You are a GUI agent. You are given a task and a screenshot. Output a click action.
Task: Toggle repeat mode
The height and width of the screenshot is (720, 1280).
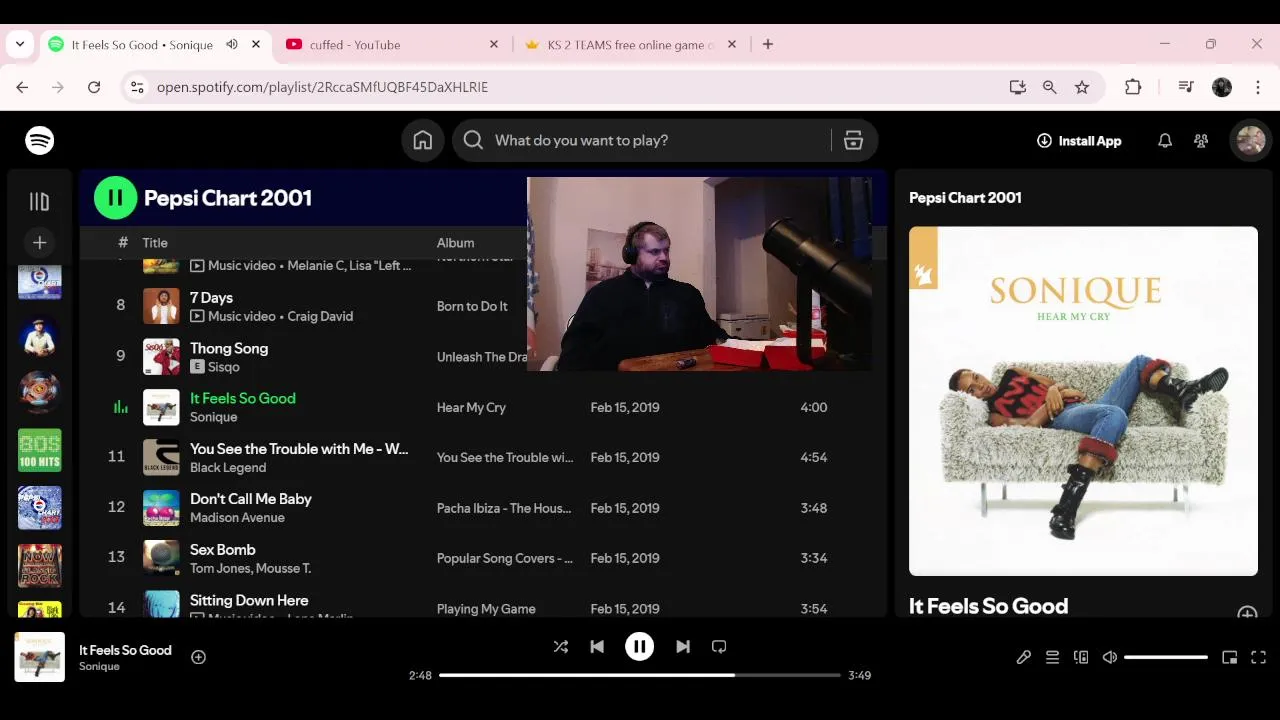click(719, 647)
